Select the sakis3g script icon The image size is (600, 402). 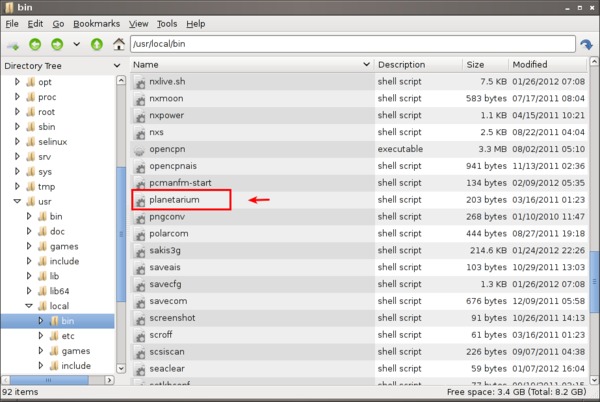[140, 251]
